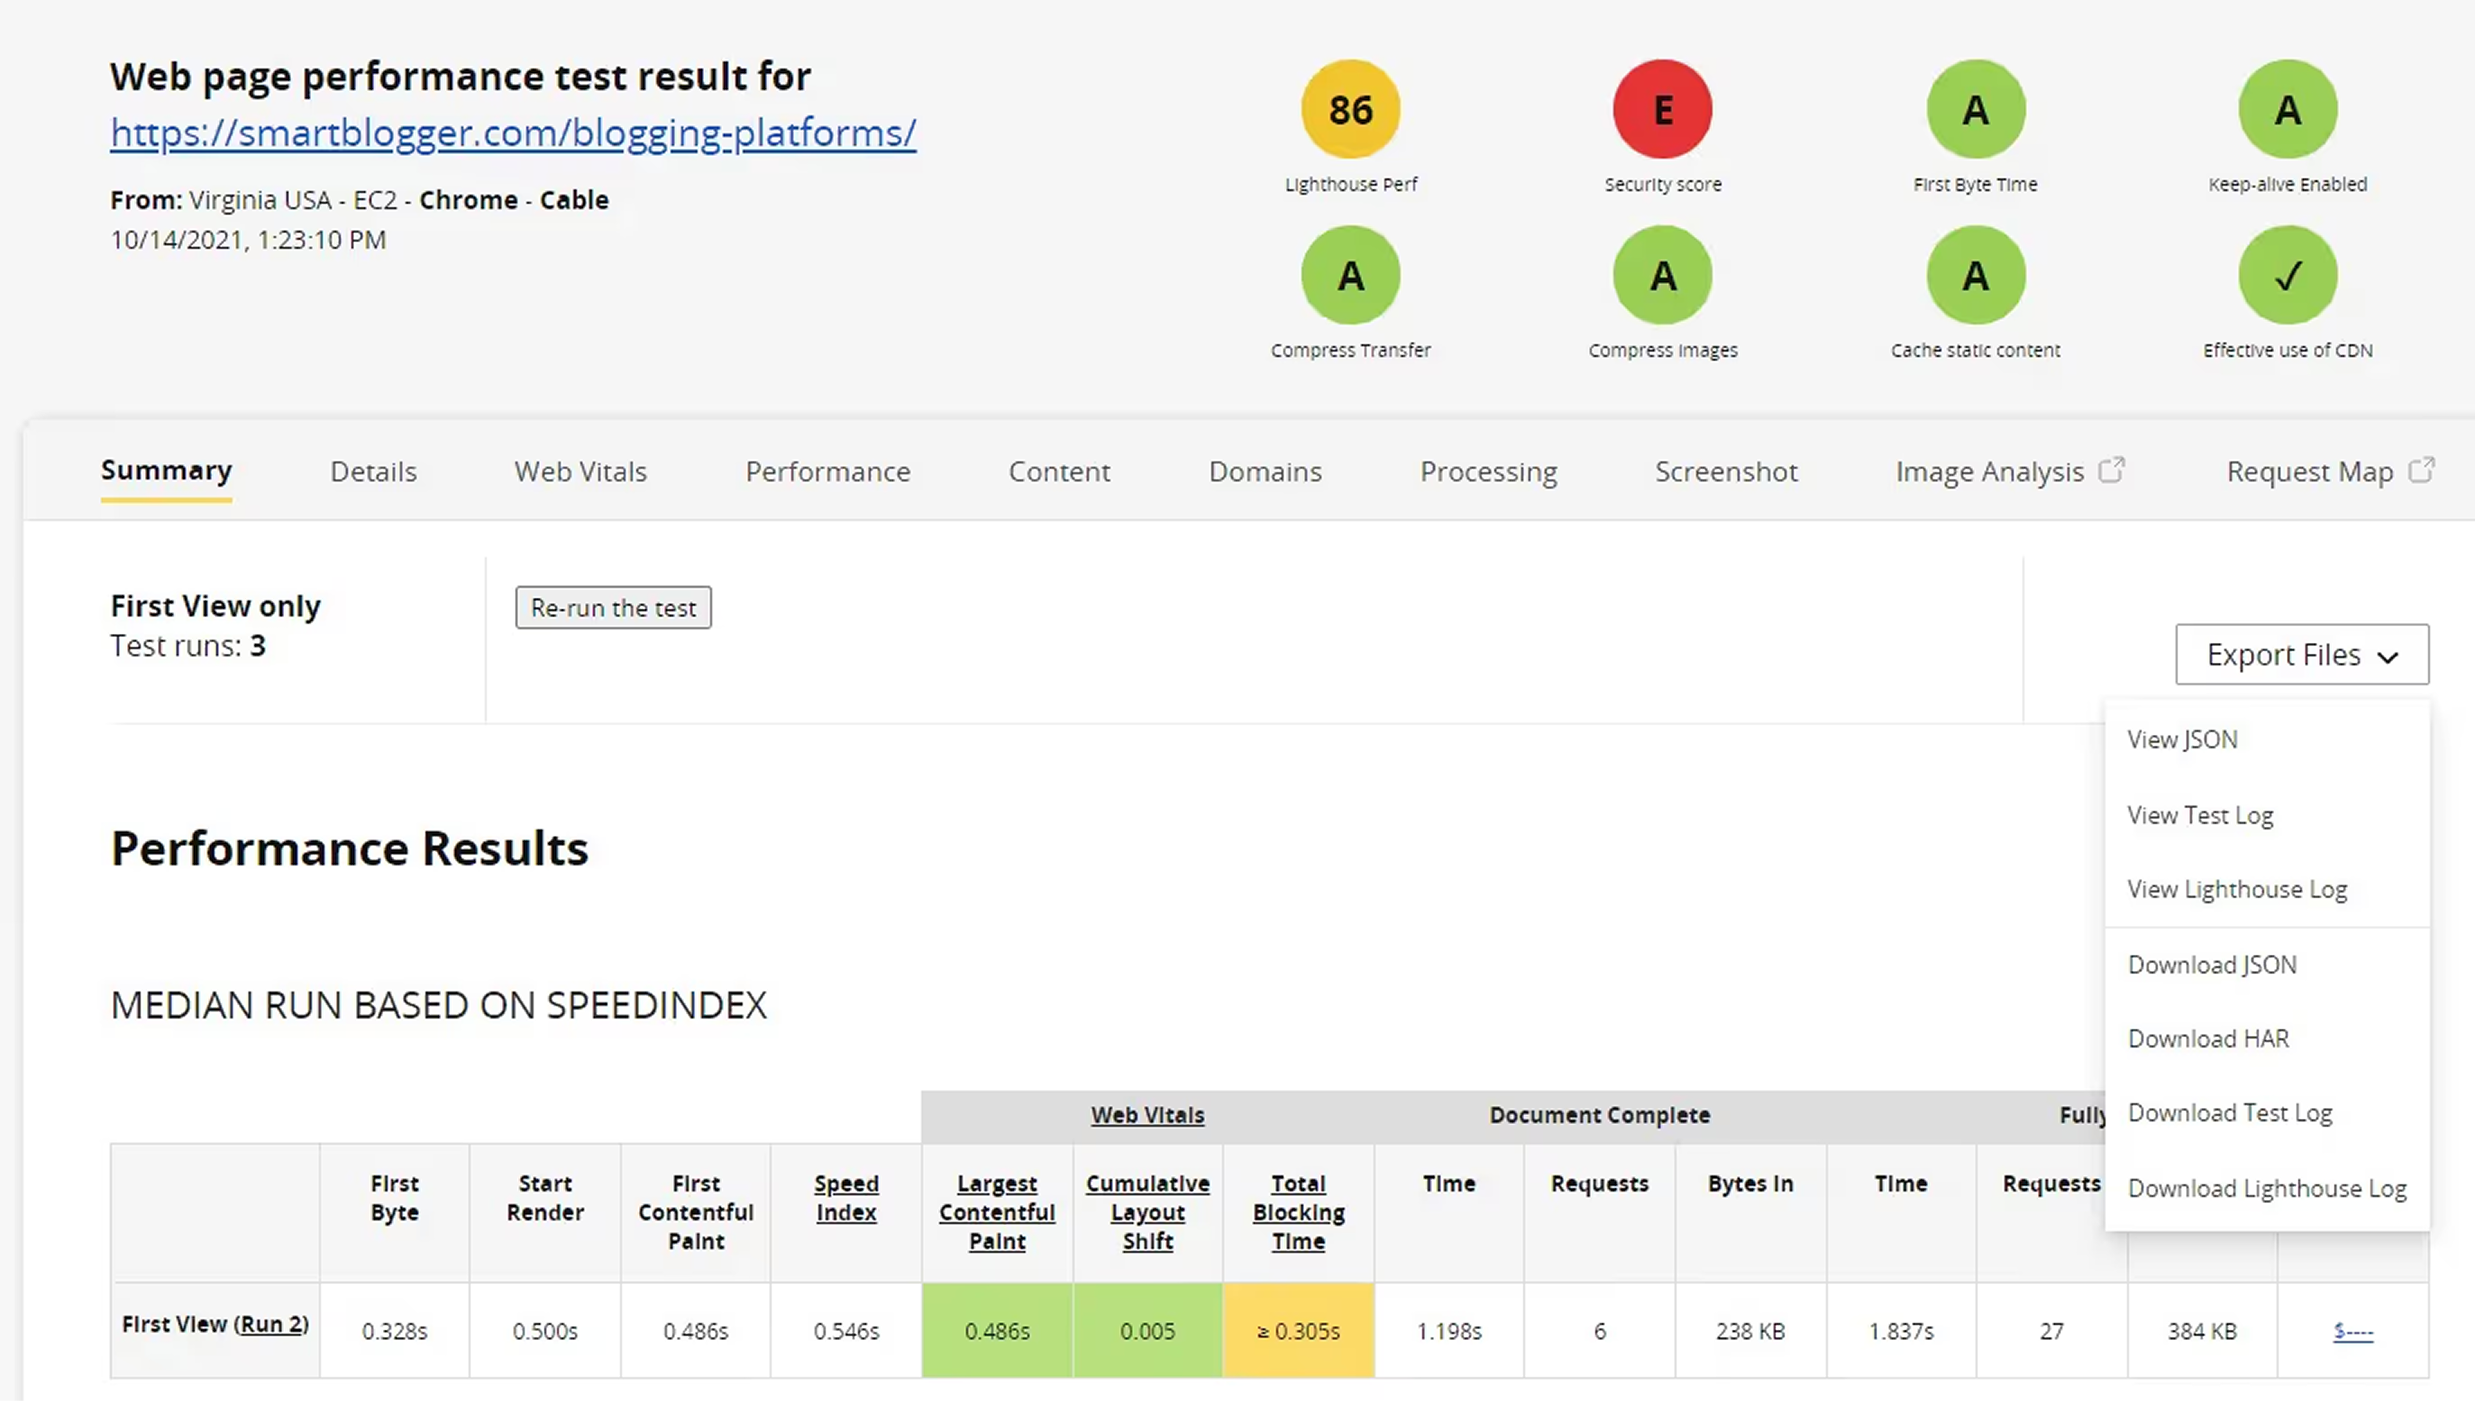Screen dimensions: 2475x1401
Task: Select the Cache static content grade circle
Action: [1975, 275]
